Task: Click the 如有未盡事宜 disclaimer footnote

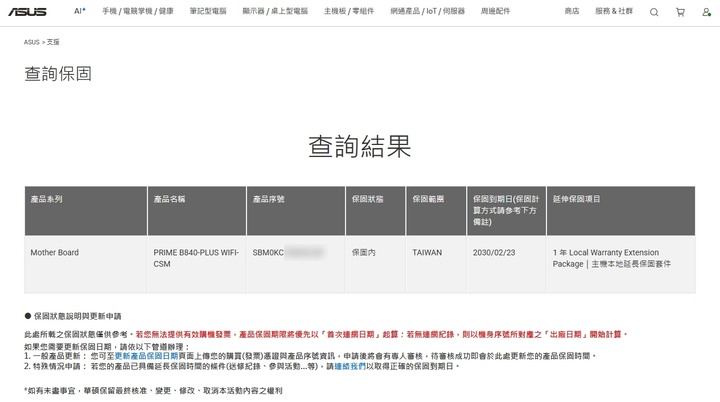Action: click(x=153, y=391)
